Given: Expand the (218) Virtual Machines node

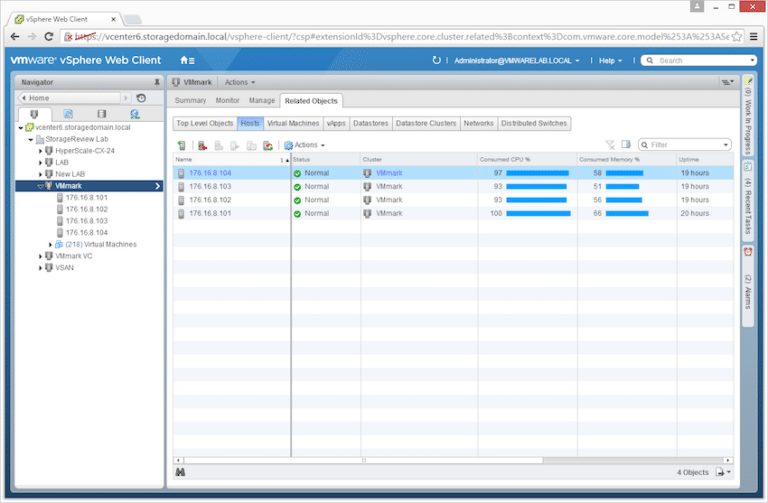Looking at the screenshot, I should [50, 244].
